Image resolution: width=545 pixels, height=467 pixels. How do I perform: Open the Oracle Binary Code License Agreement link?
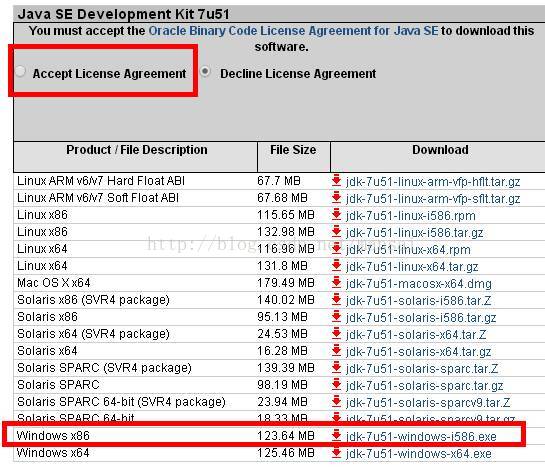(293, 31)
